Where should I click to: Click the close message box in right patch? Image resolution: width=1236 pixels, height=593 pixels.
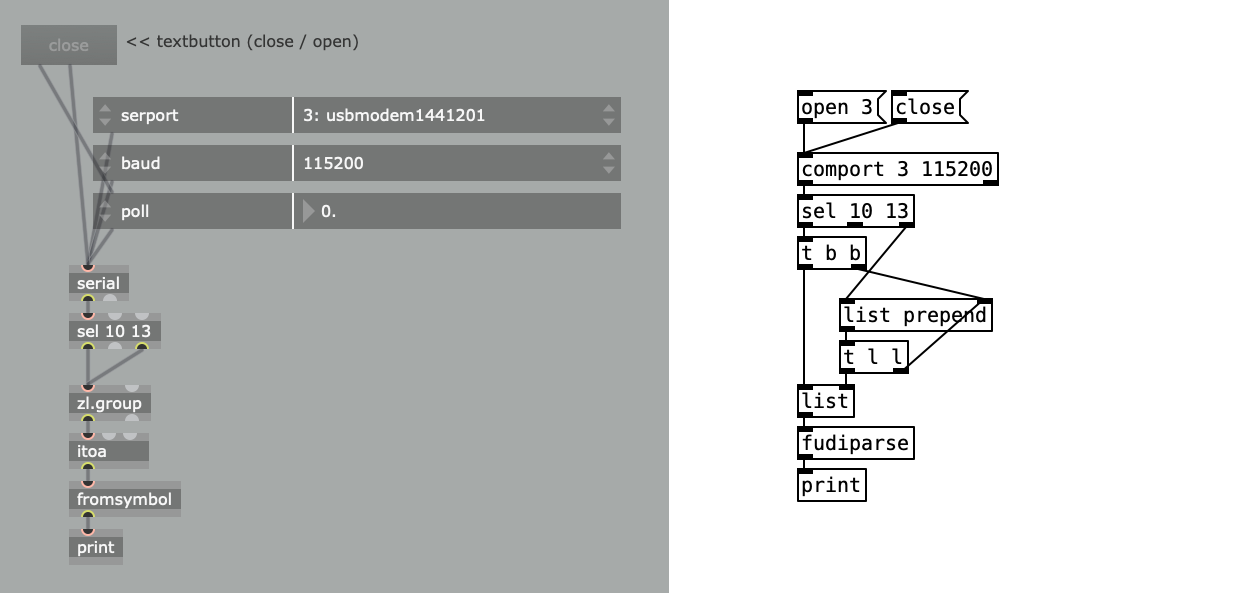tap(925, 107)
